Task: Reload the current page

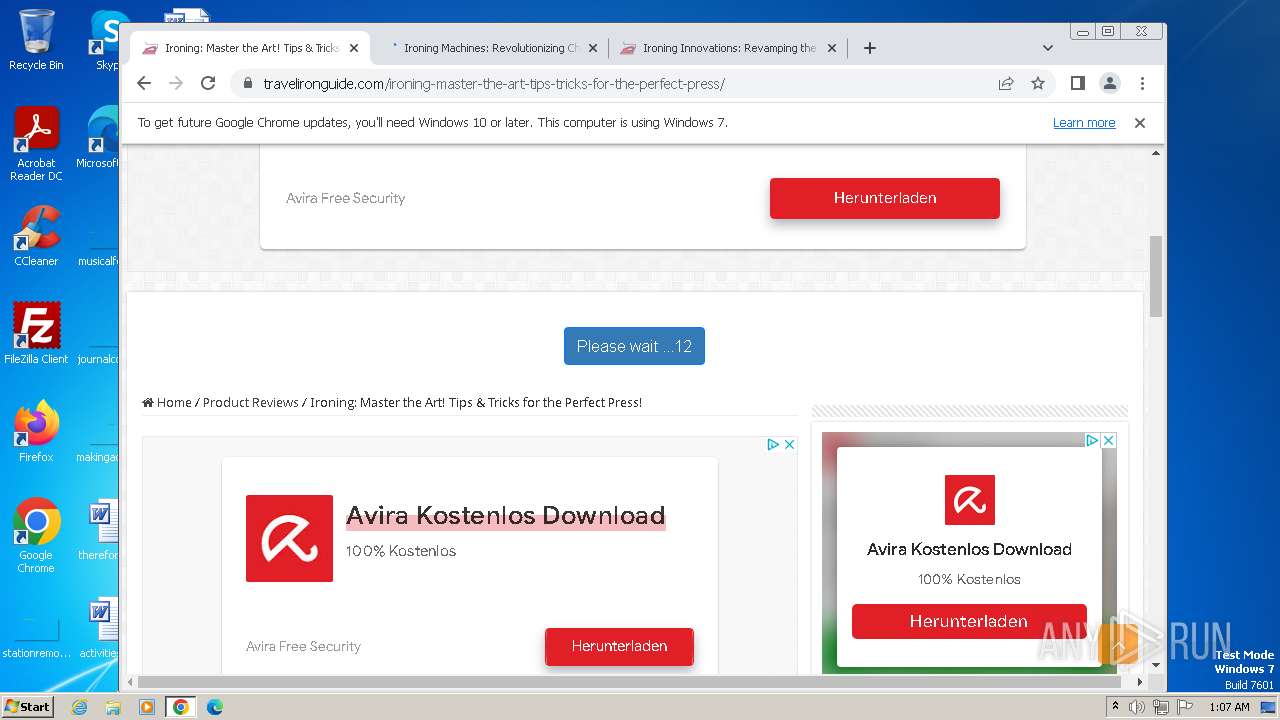Action: coord(208,83)
